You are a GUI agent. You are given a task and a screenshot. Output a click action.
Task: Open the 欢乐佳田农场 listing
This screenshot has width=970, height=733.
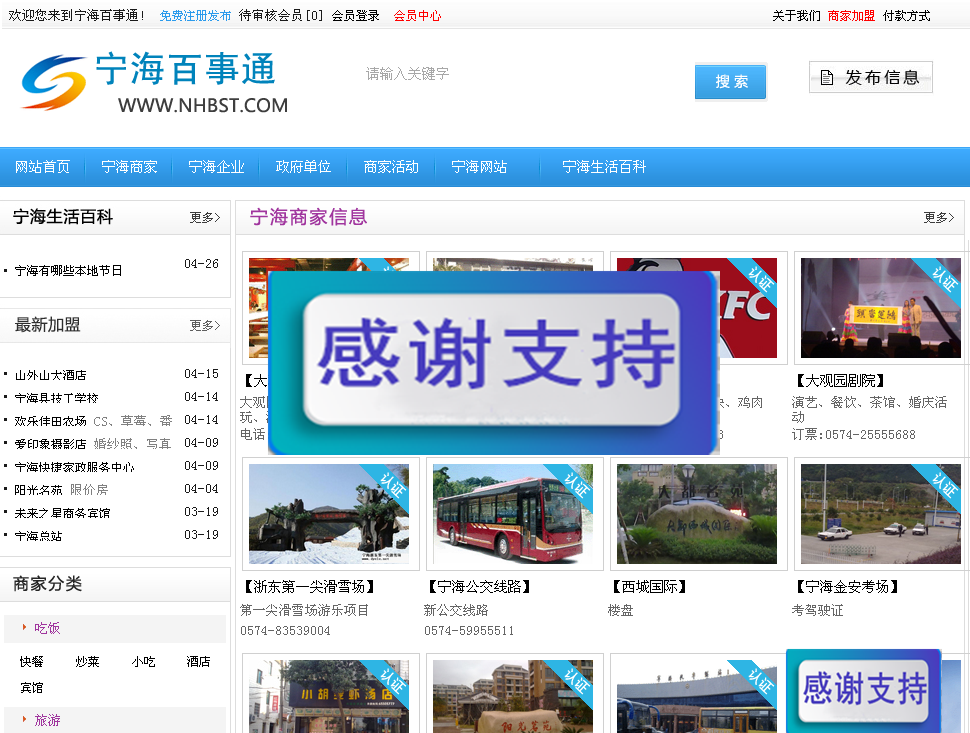tap(51, 421)
